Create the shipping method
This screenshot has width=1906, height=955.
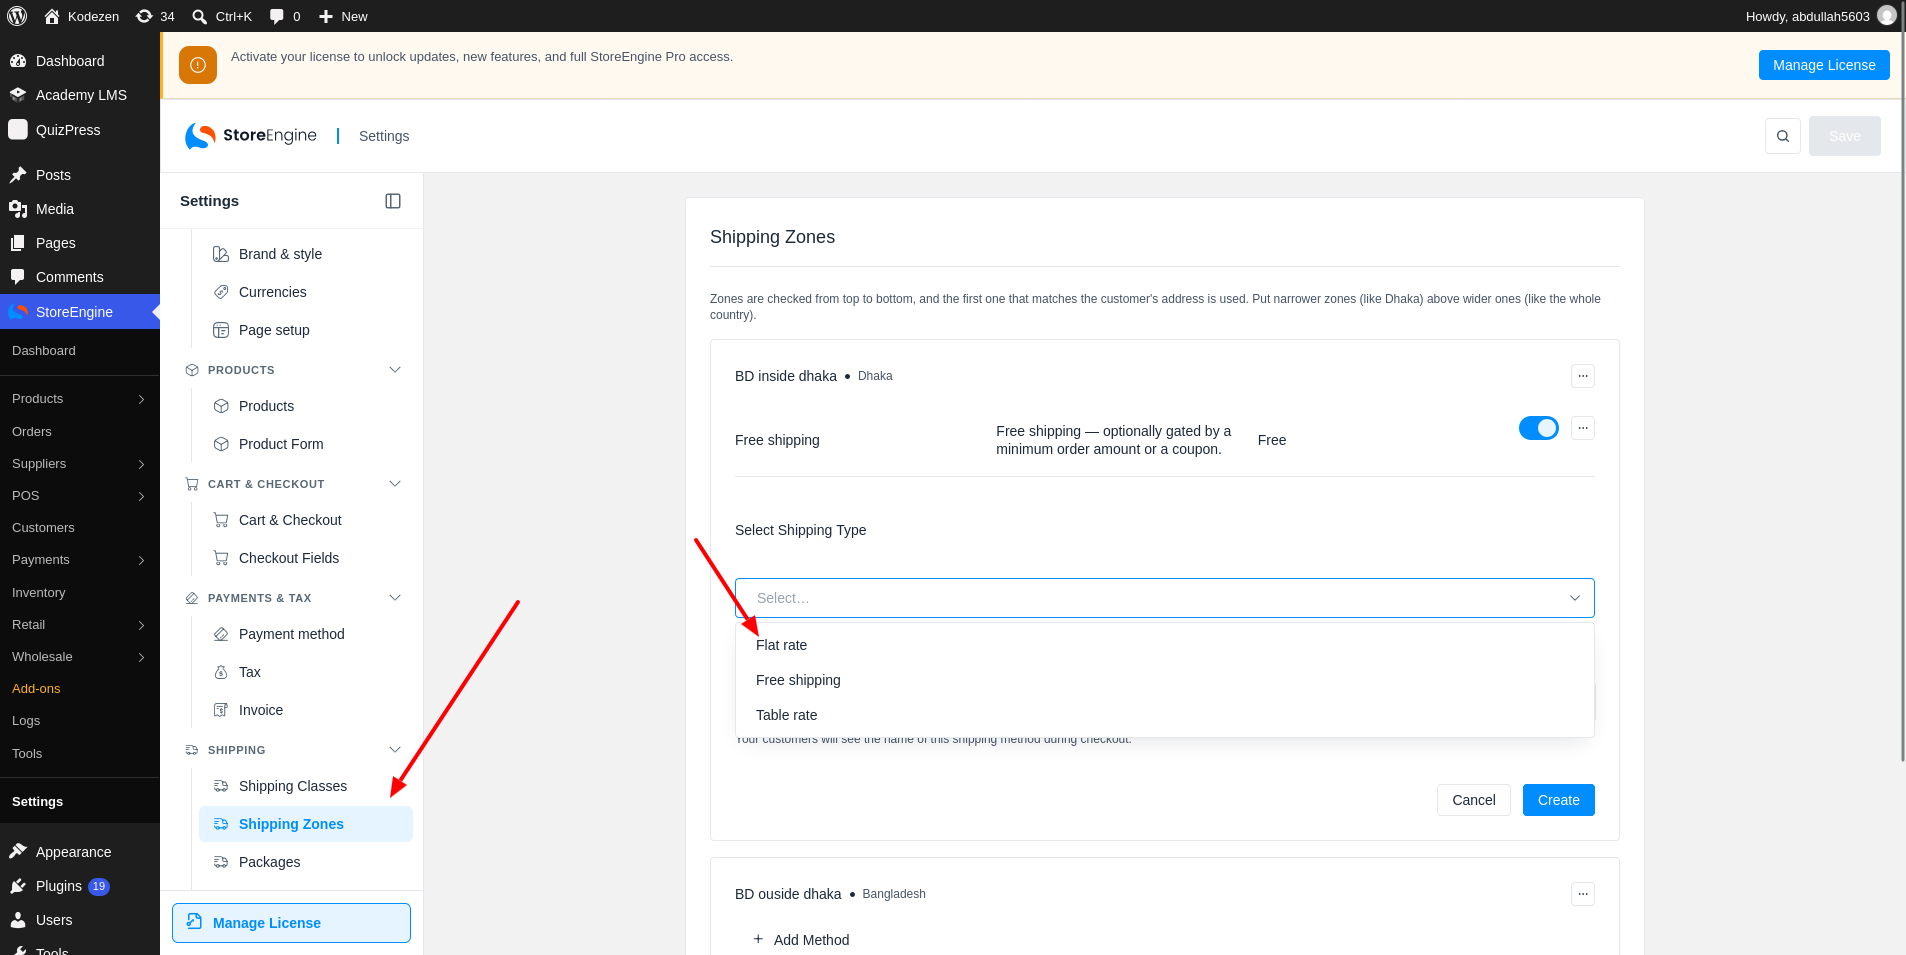point(1558,800)
